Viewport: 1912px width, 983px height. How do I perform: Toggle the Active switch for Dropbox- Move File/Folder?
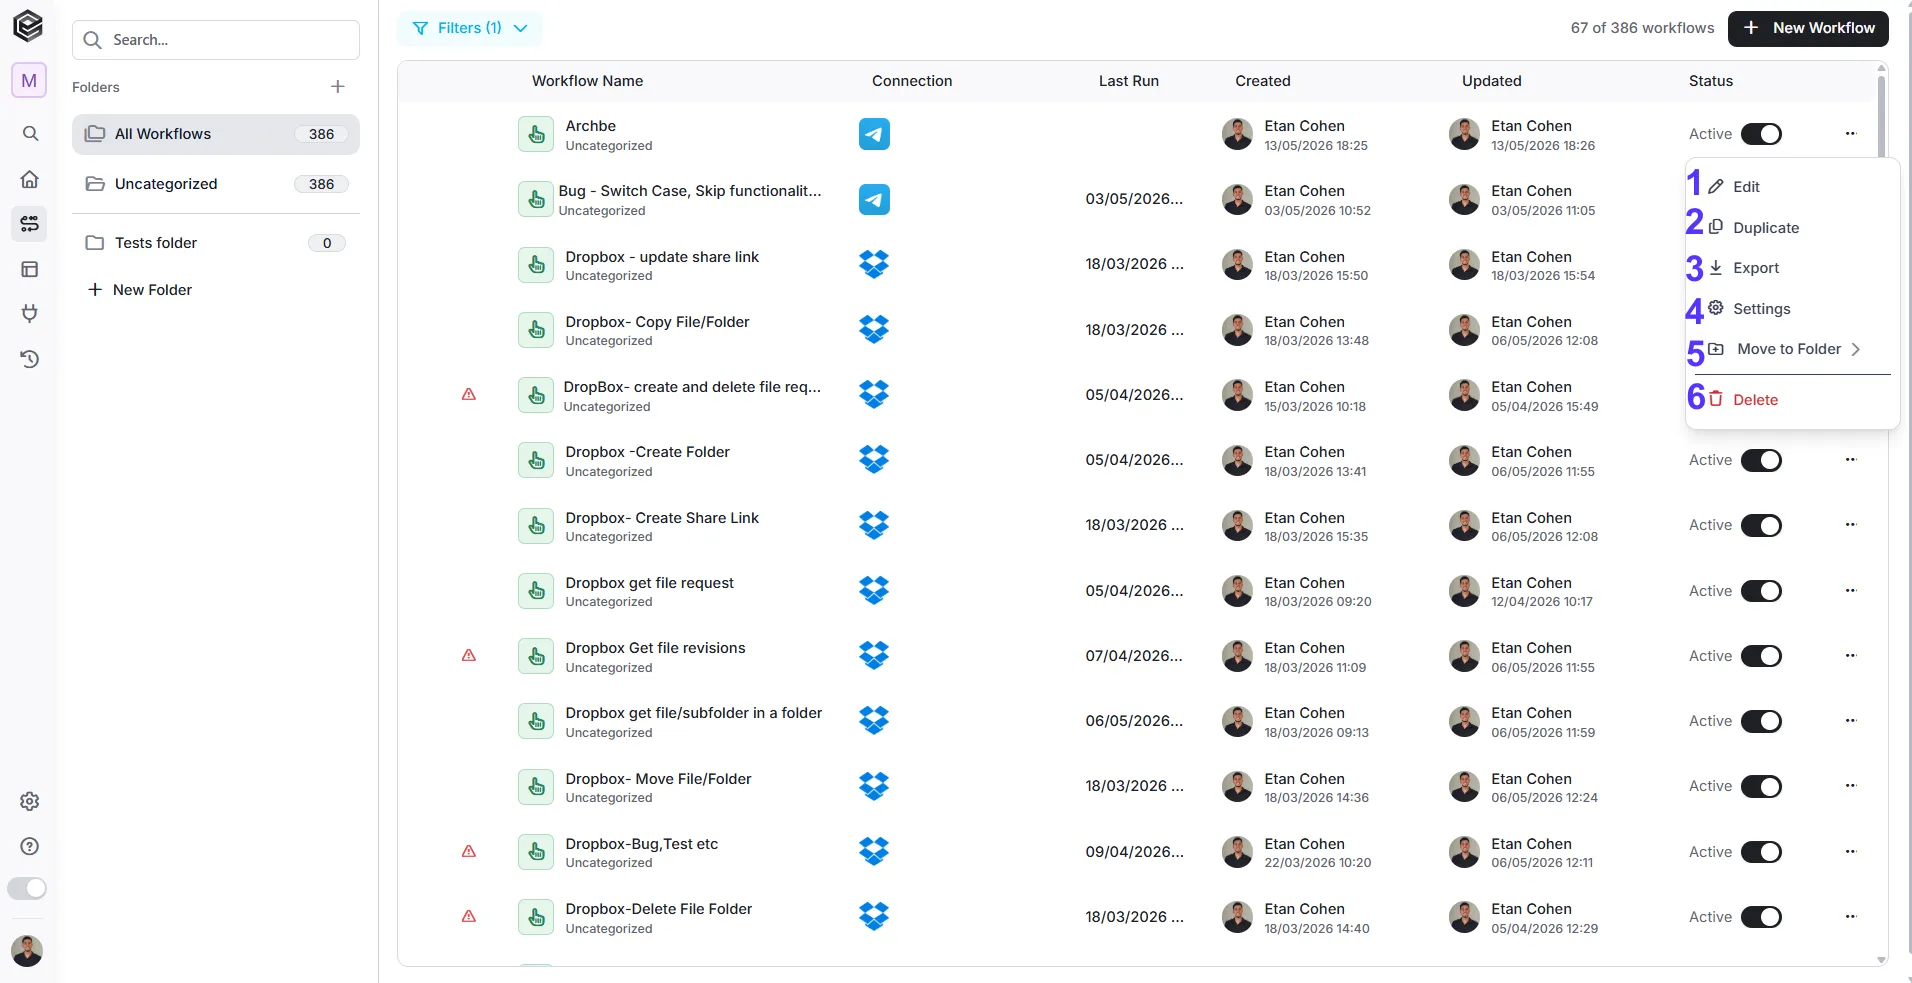tap(1761, 786)
